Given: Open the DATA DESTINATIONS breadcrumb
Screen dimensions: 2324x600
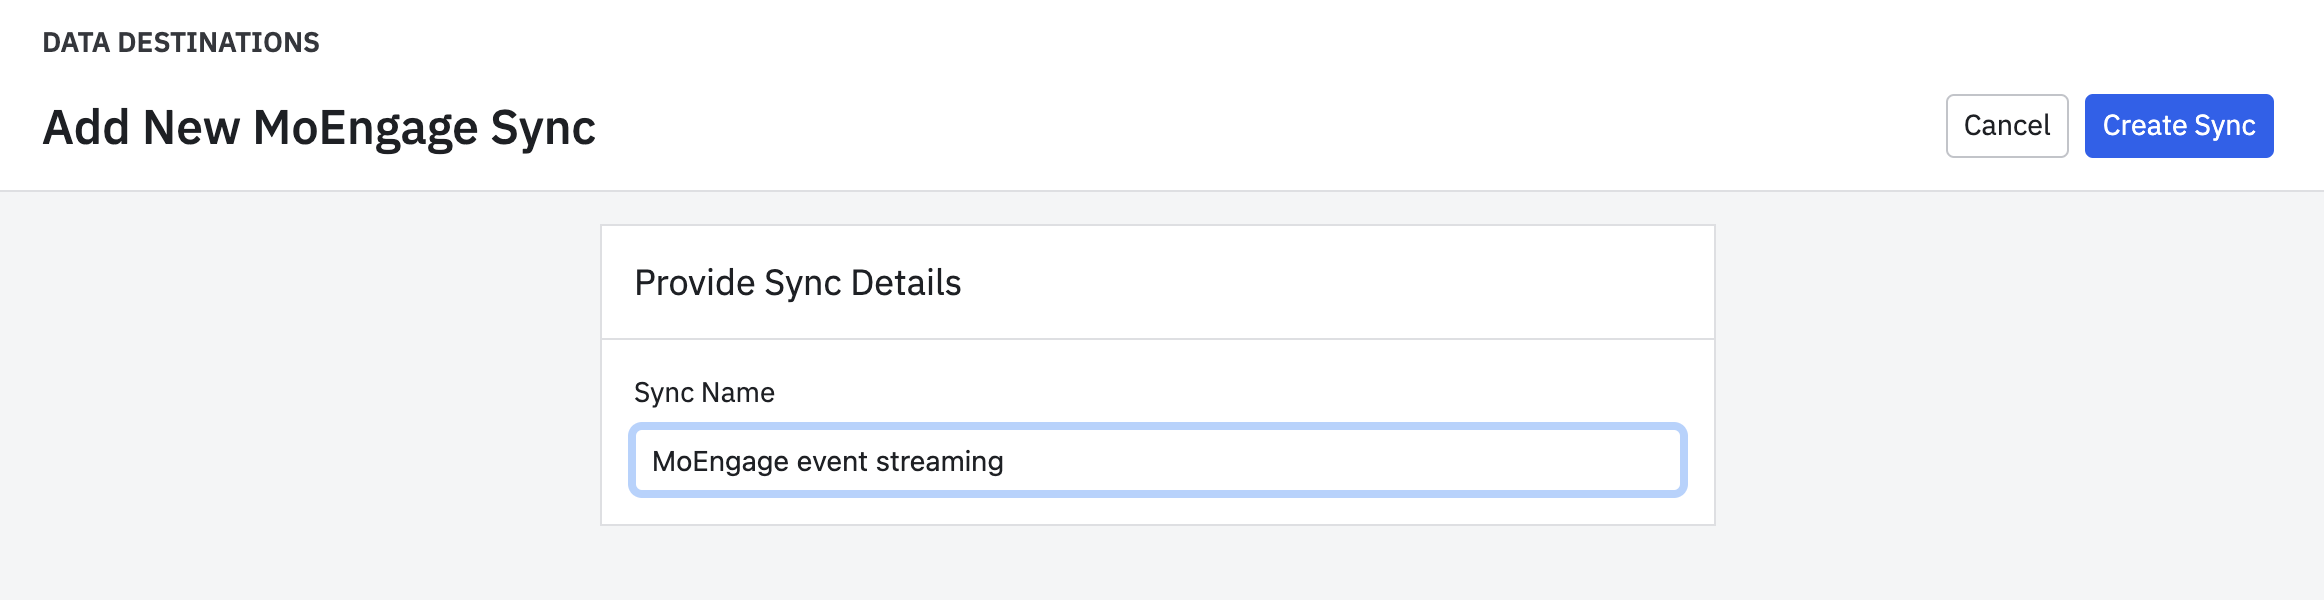Looking at the screenshot, I should 181,43.
